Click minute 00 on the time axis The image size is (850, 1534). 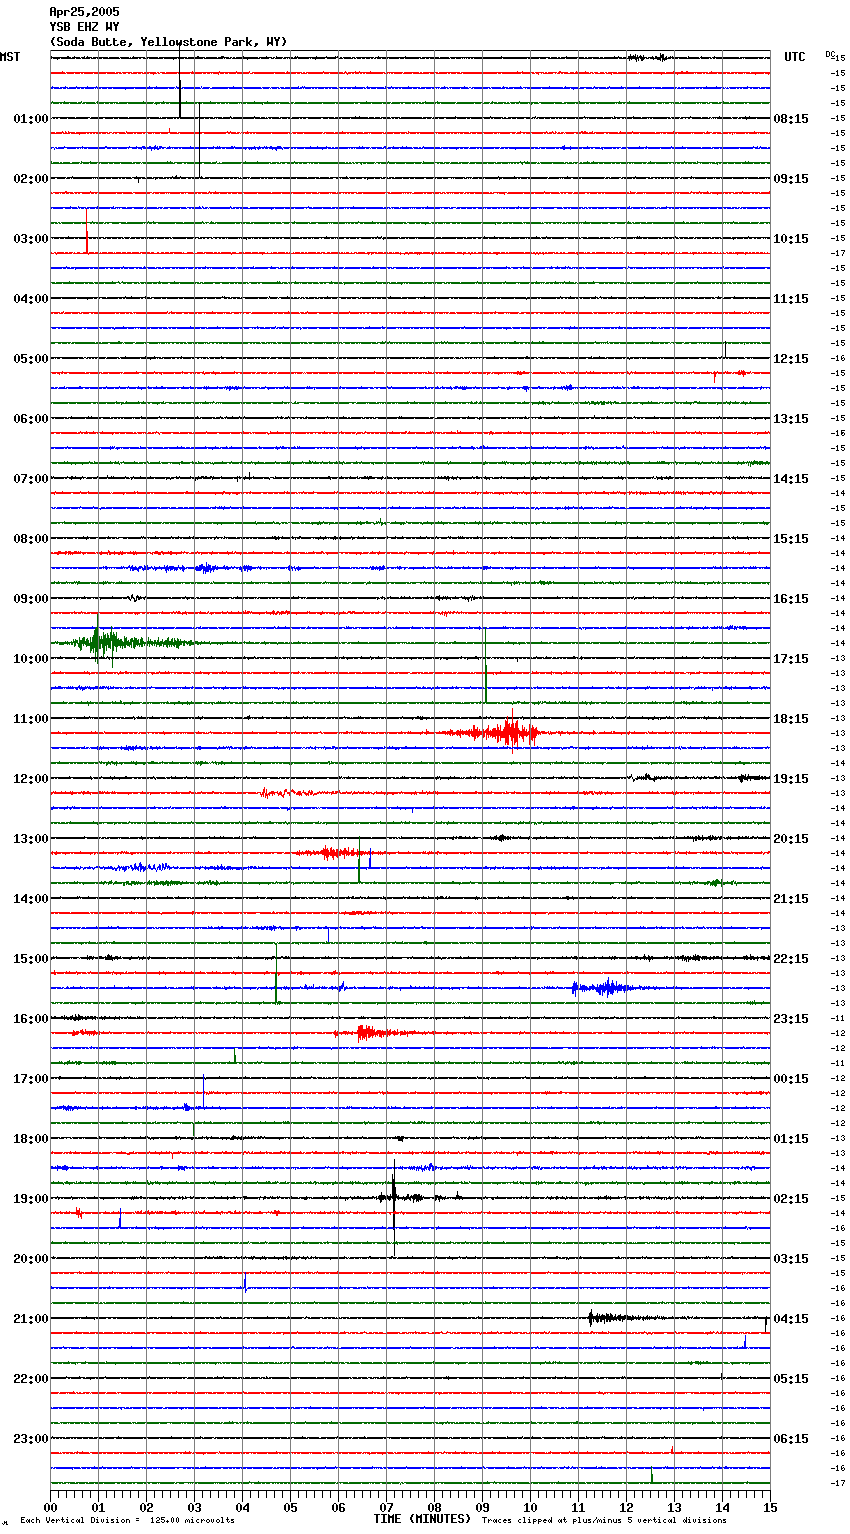(x=50, y=1507)
